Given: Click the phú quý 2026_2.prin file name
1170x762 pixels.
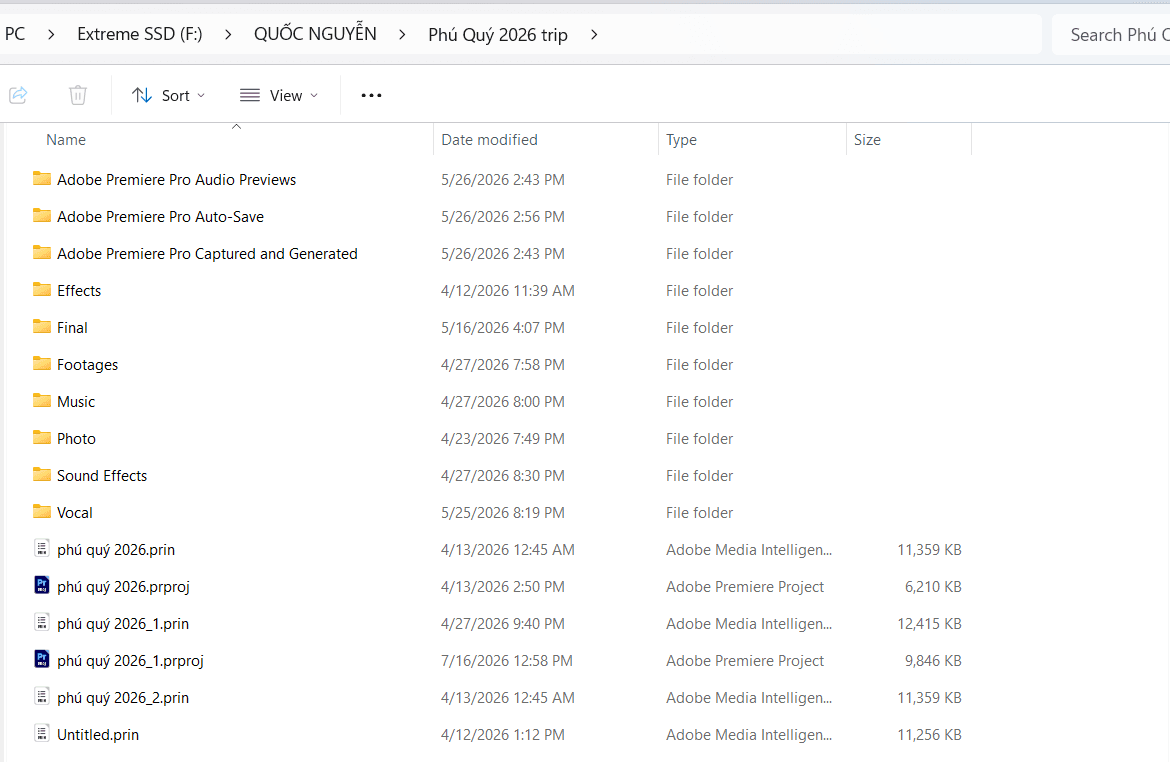Looking at the screenshot, I should [x=123, y=698].
